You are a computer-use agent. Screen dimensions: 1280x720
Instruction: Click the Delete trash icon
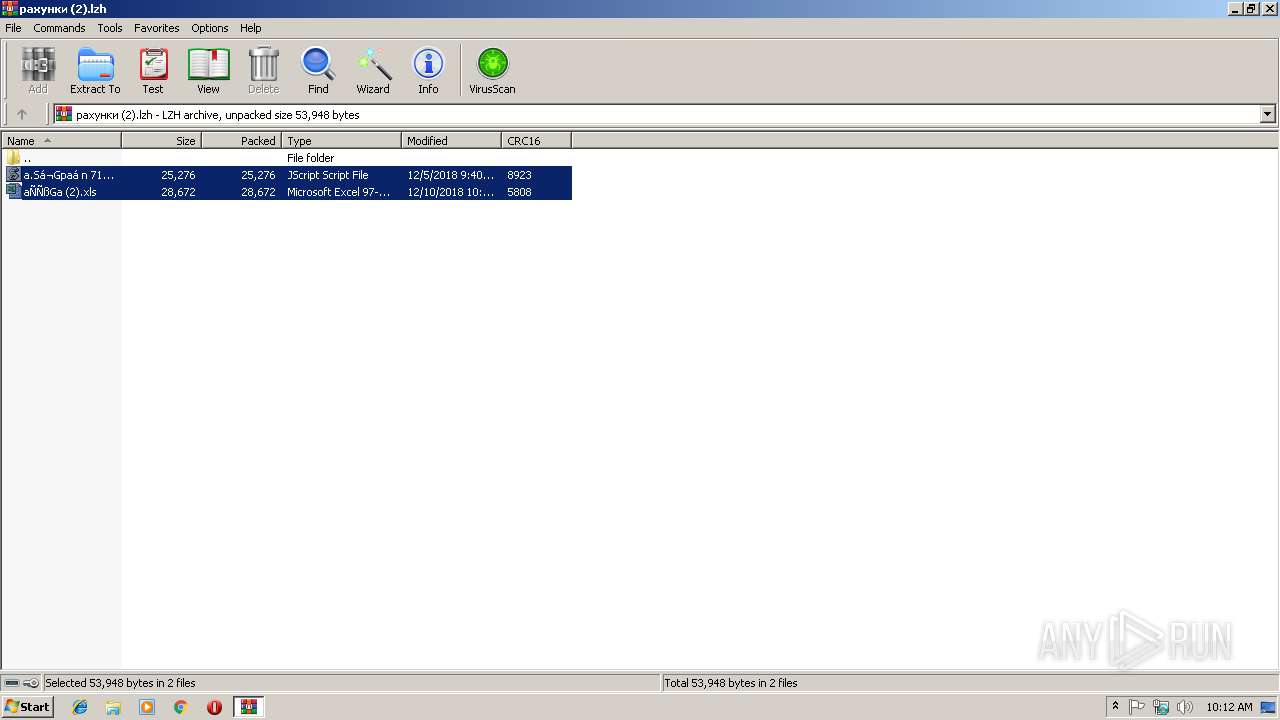[263, 71]
